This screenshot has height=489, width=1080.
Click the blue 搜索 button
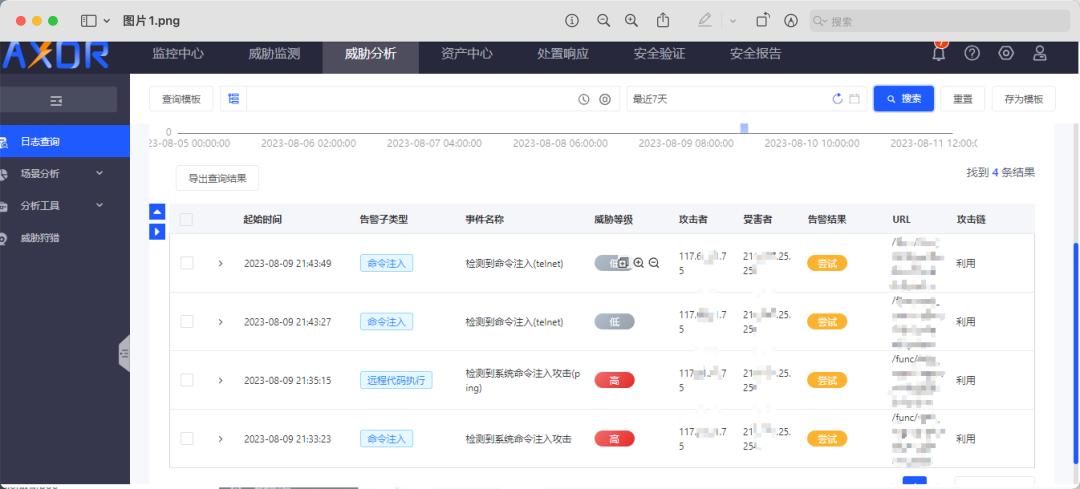[x=903, y=99]
